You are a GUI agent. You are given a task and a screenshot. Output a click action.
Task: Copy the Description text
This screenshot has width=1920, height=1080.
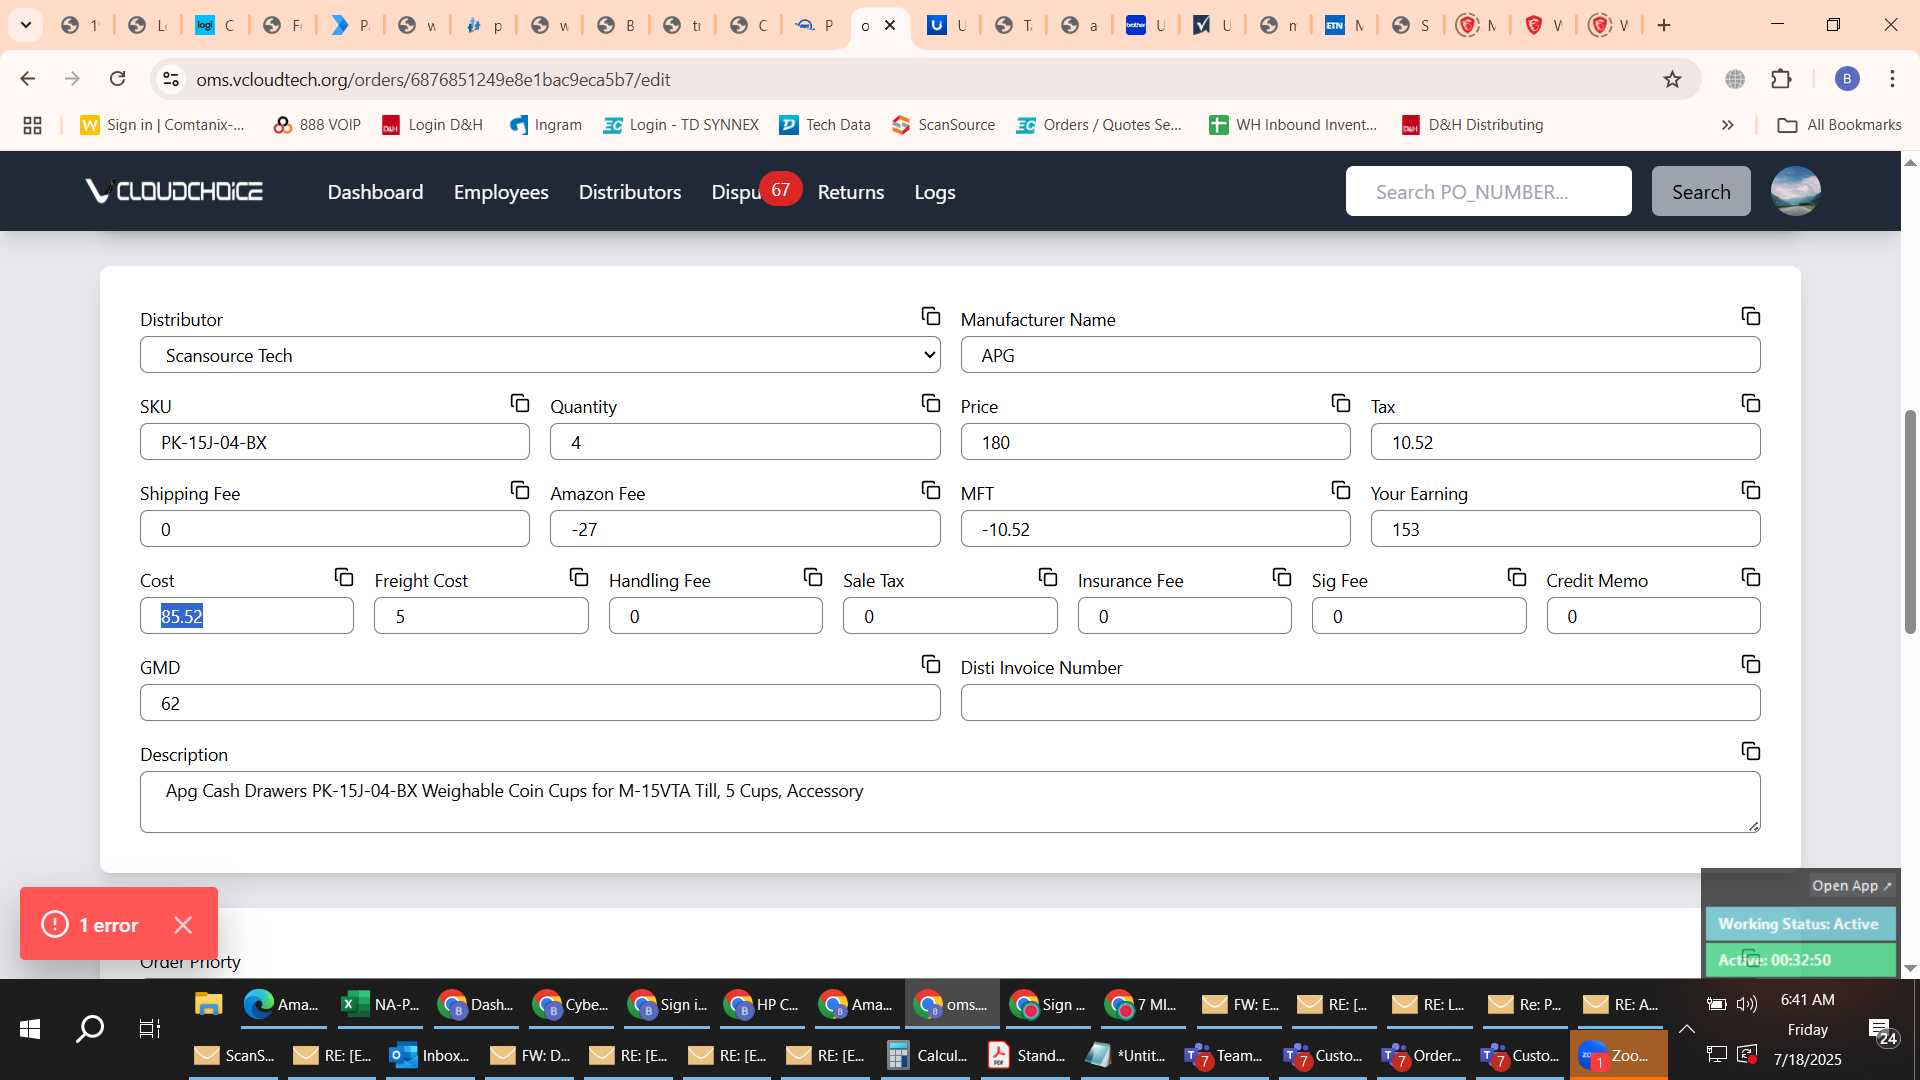(1750, 751)
